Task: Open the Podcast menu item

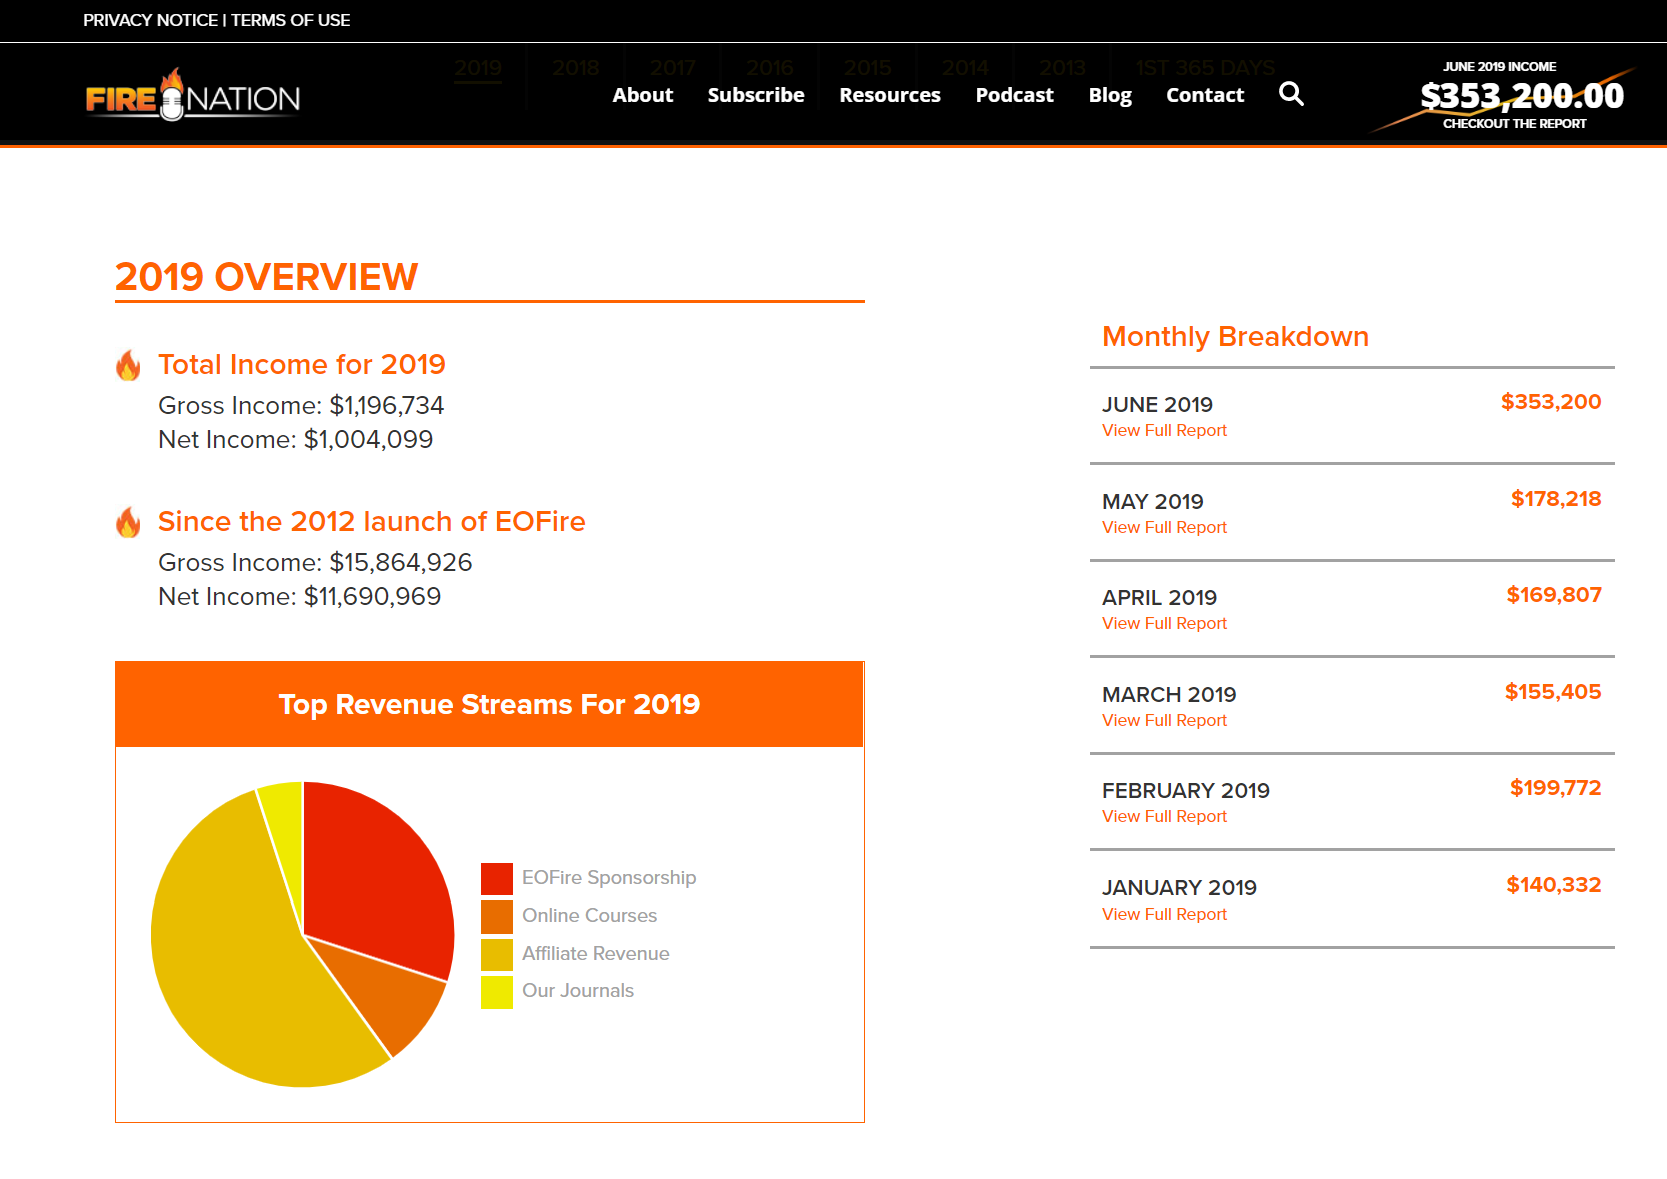Action: pyautogui.click(x=1014, y=95)
